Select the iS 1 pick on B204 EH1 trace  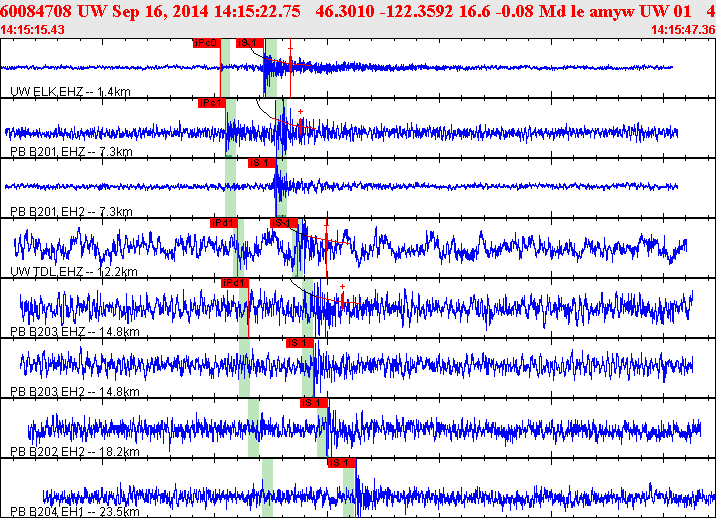click(341, 463)
